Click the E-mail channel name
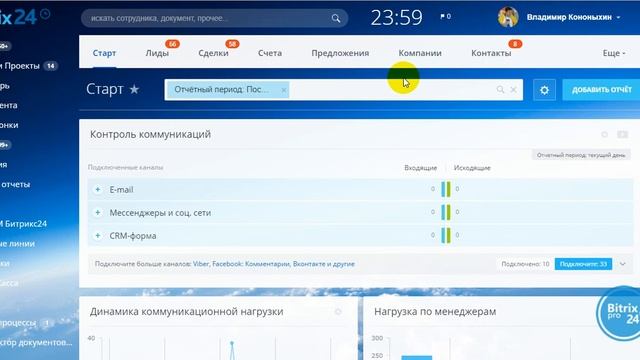 tap(121, 190)
